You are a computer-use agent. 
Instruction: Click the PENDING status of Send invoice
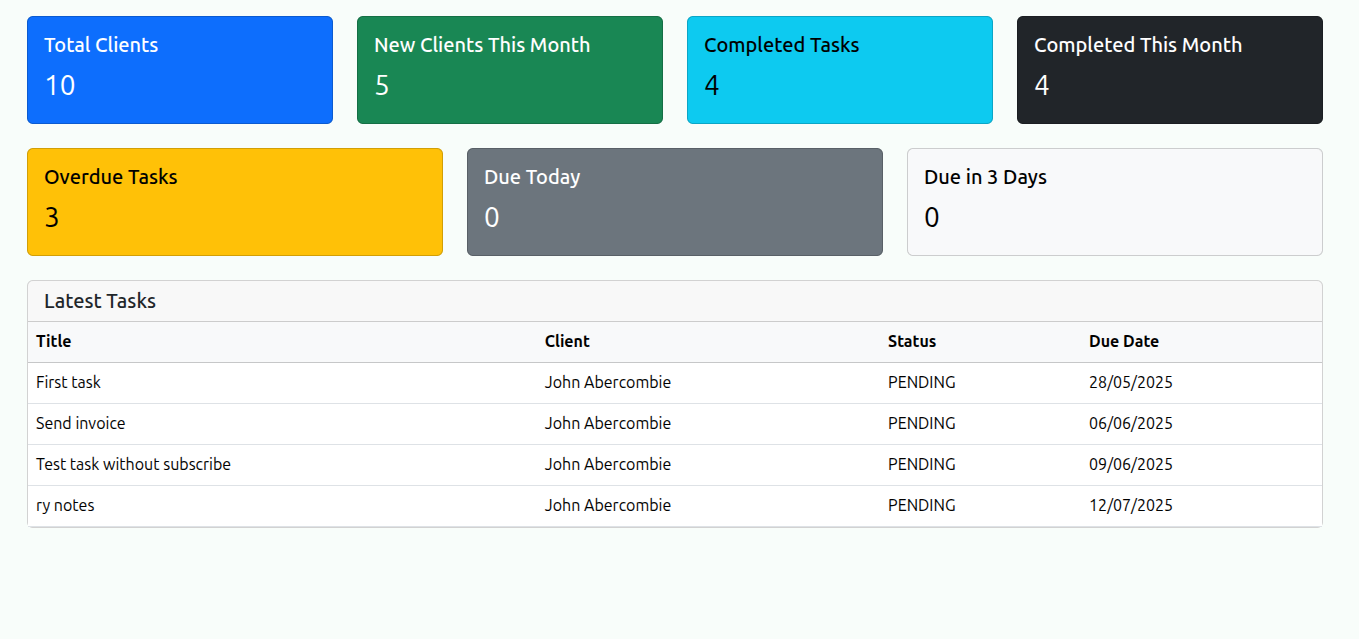click(921, 423)
